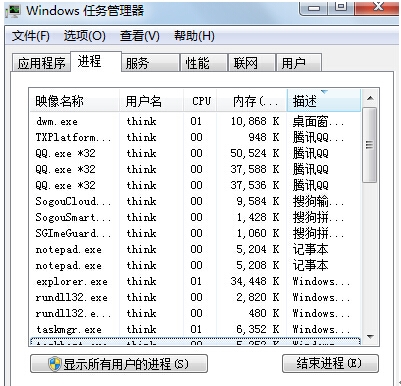
Task: Open the 性能 tab
Action: click(204, 63)
